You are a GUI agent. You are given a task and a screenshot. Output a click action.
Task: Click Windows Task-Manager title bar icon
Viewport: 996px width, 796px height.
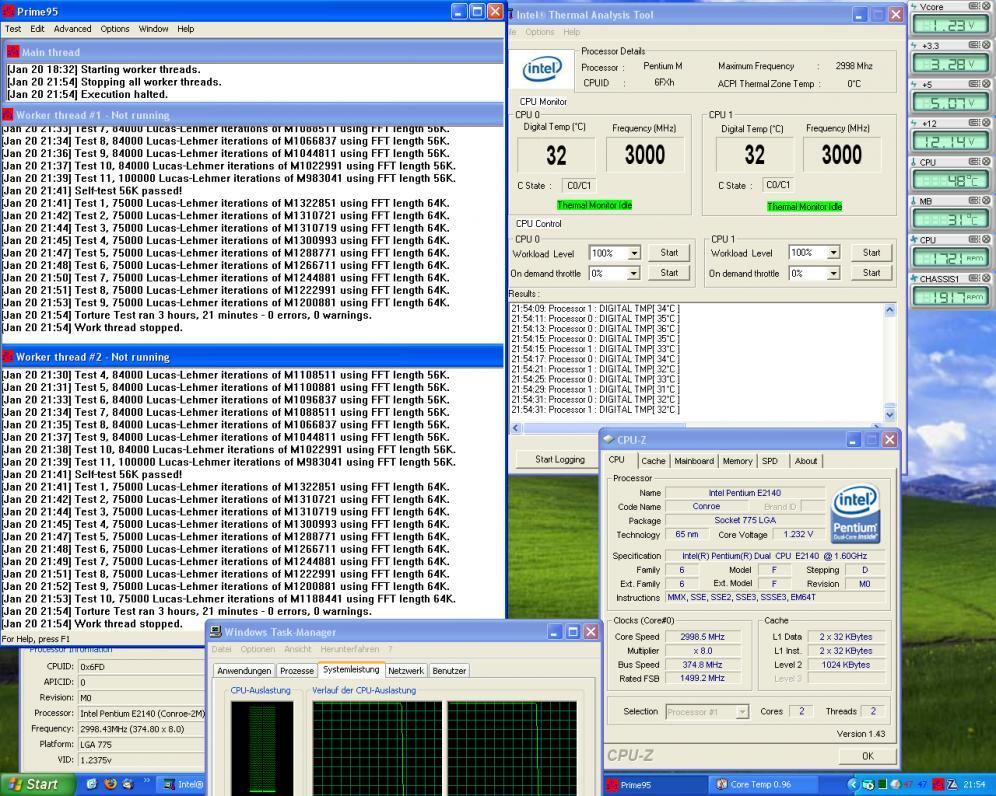[x=215, y=631]
